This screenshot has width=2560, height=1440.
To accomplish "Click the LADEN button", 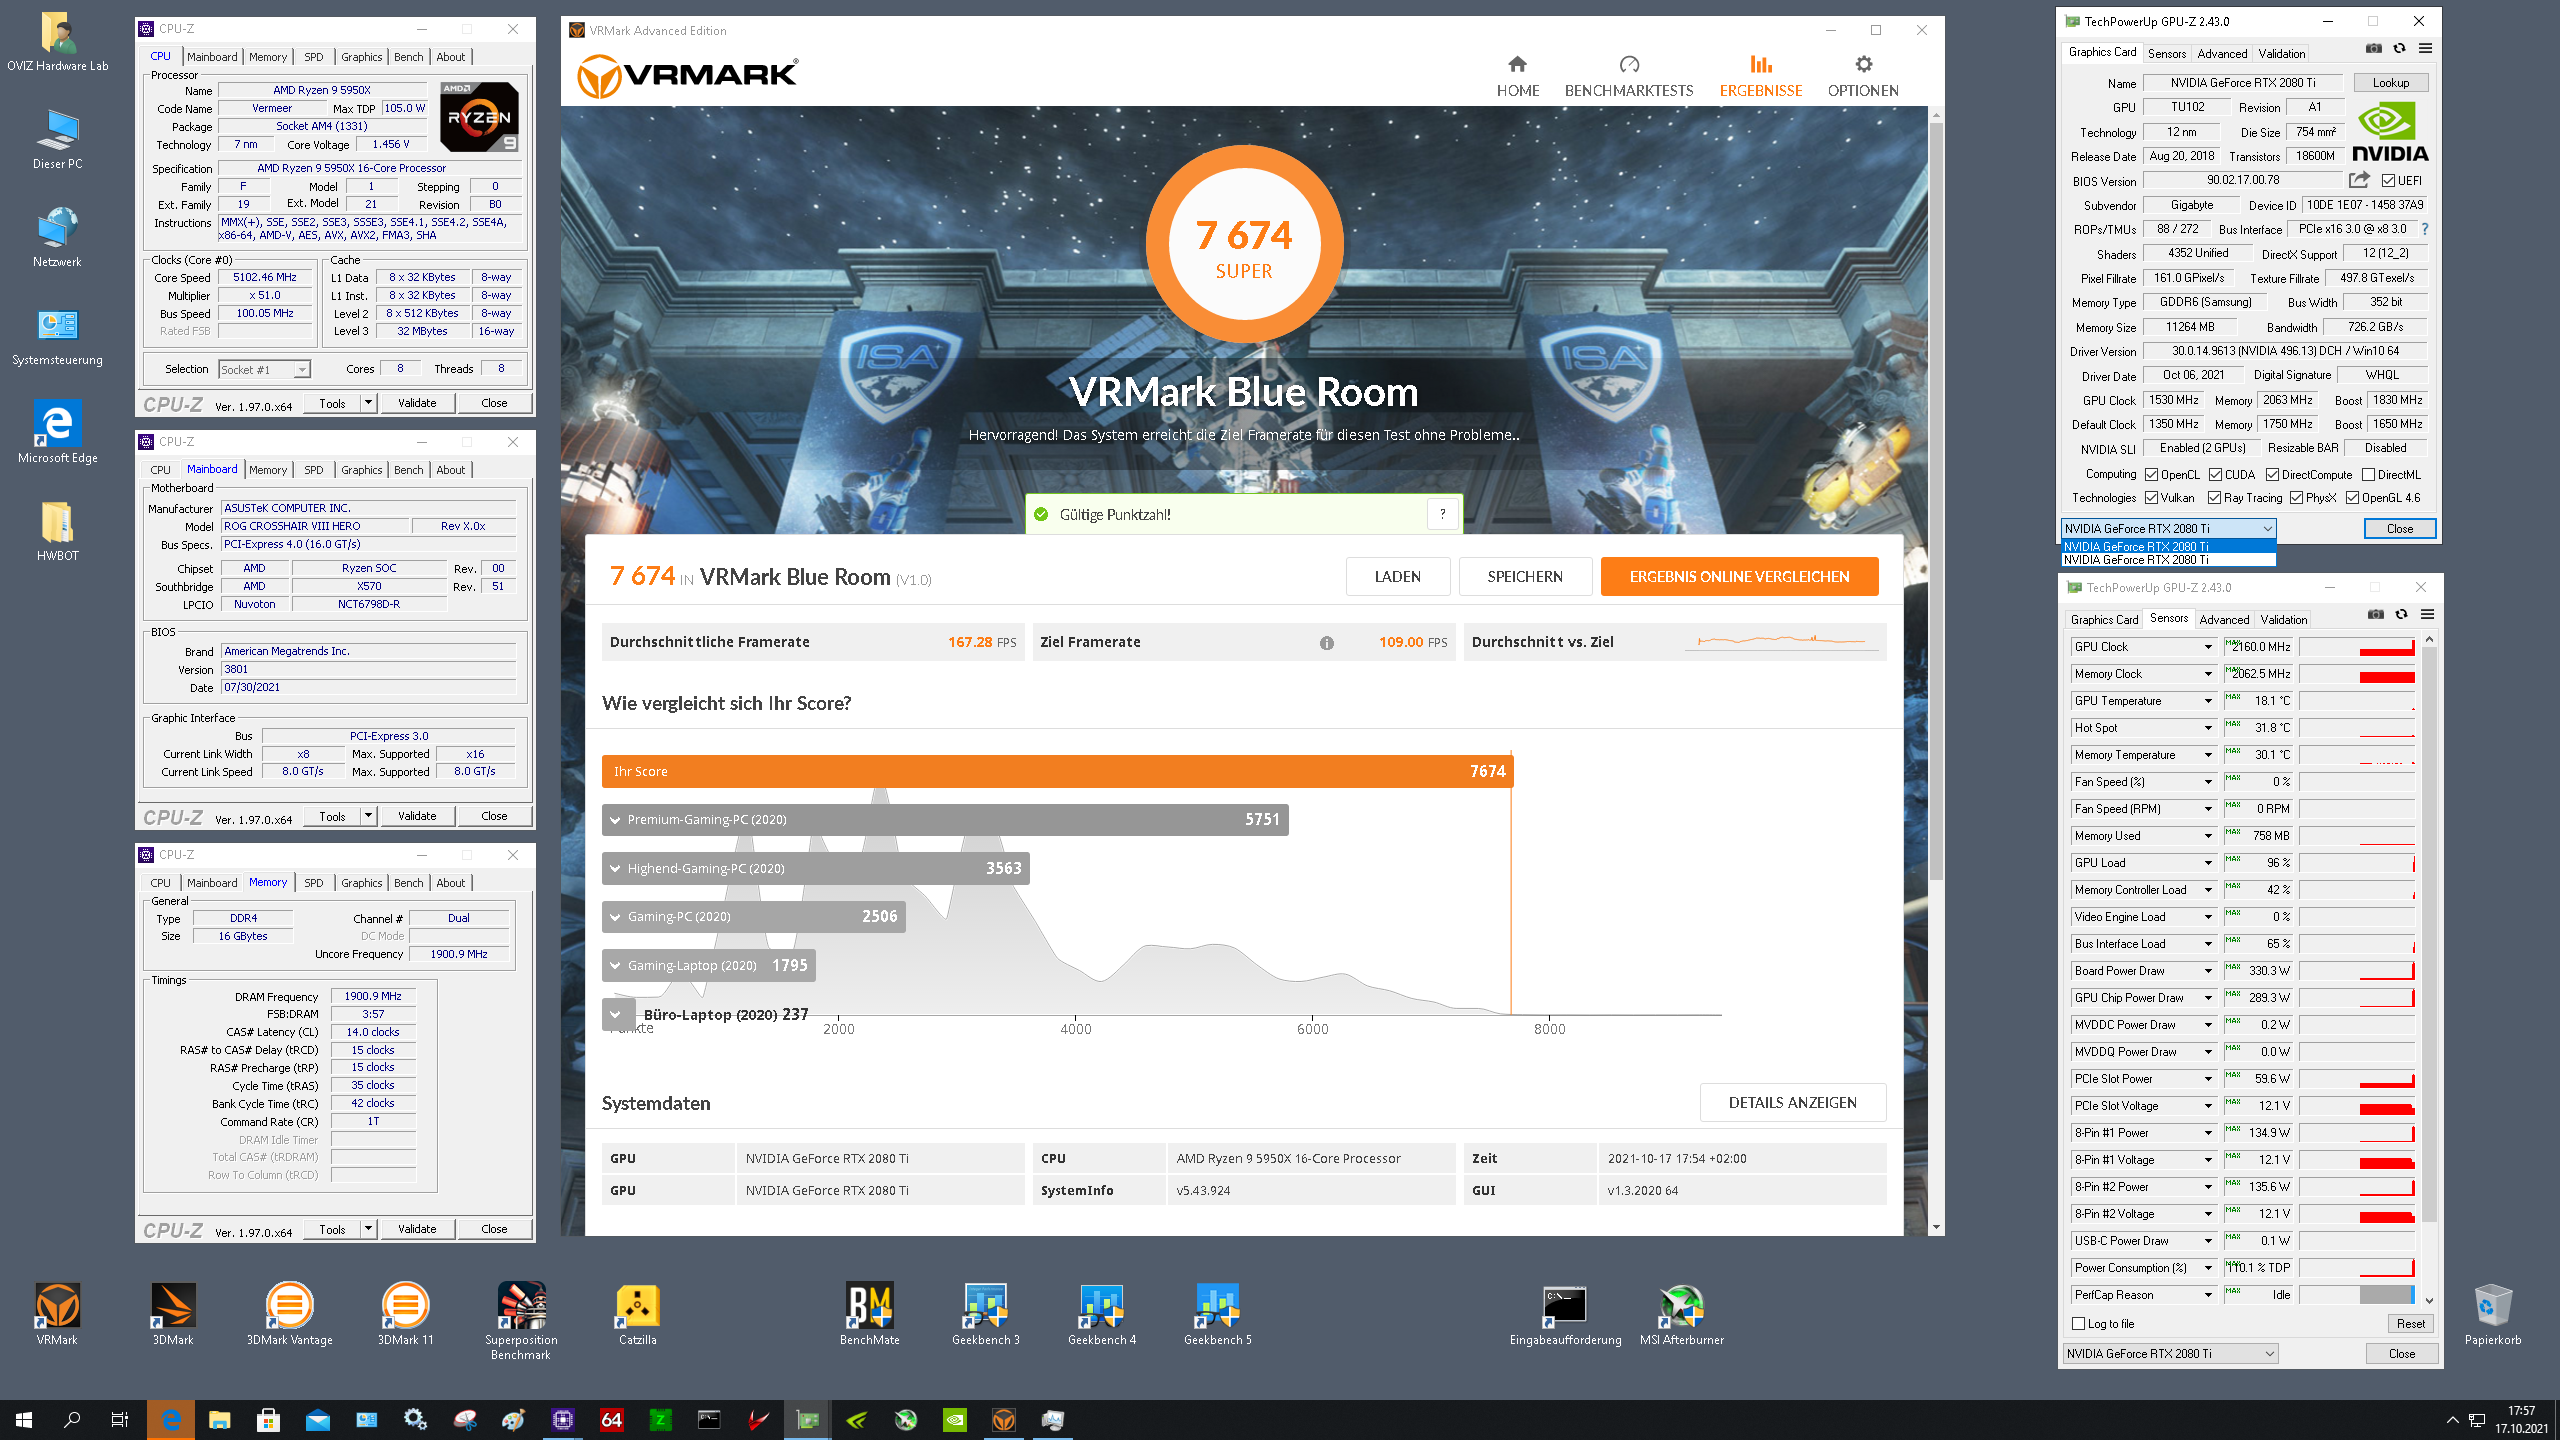I will click(1397, 577).
